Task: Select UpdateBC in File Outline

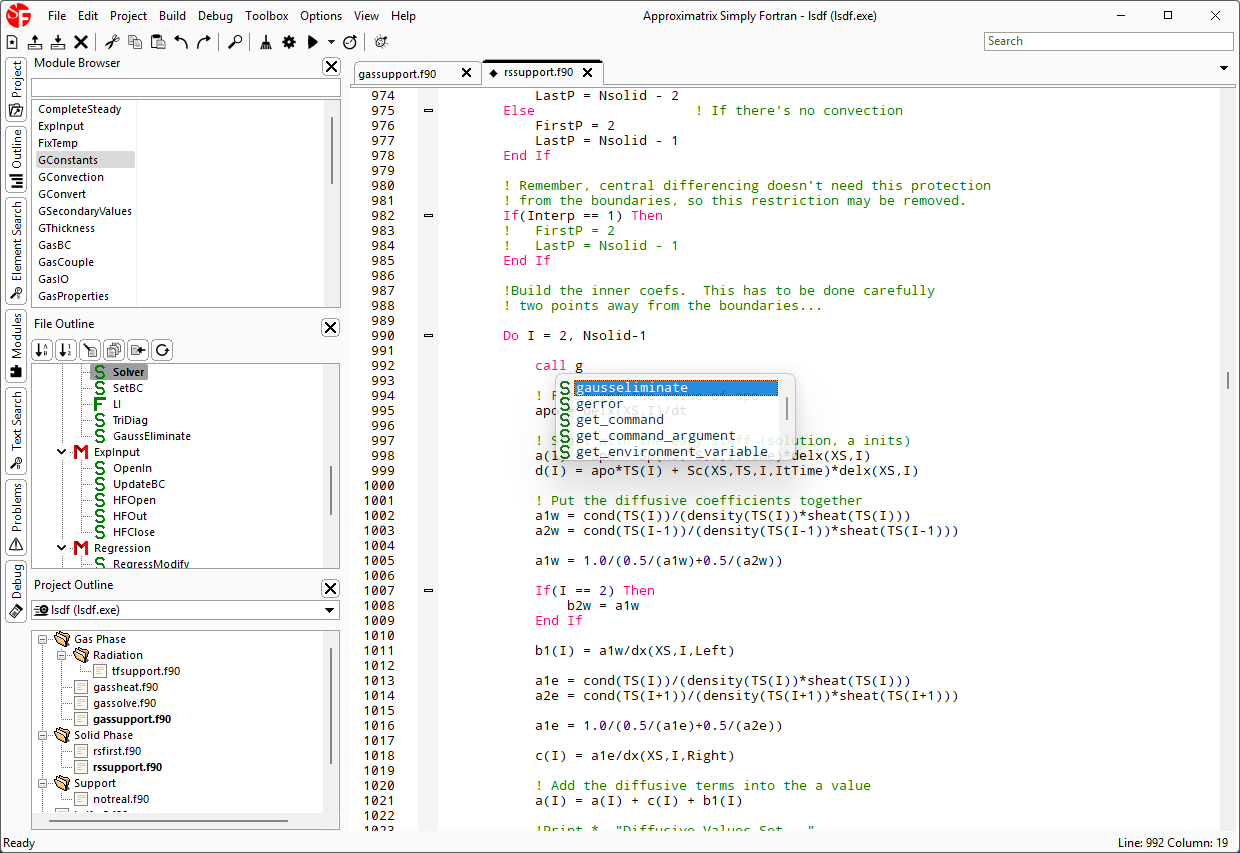Action: 139,484
